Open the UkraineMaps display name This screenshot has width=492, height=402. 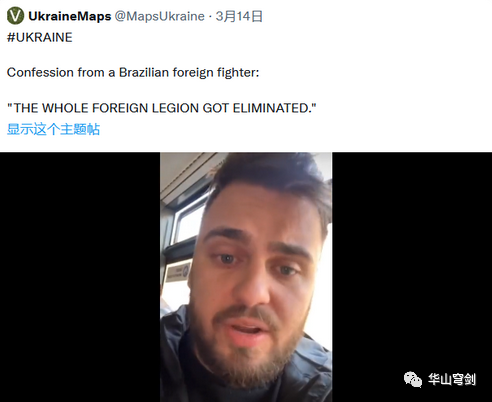(70, 16)
